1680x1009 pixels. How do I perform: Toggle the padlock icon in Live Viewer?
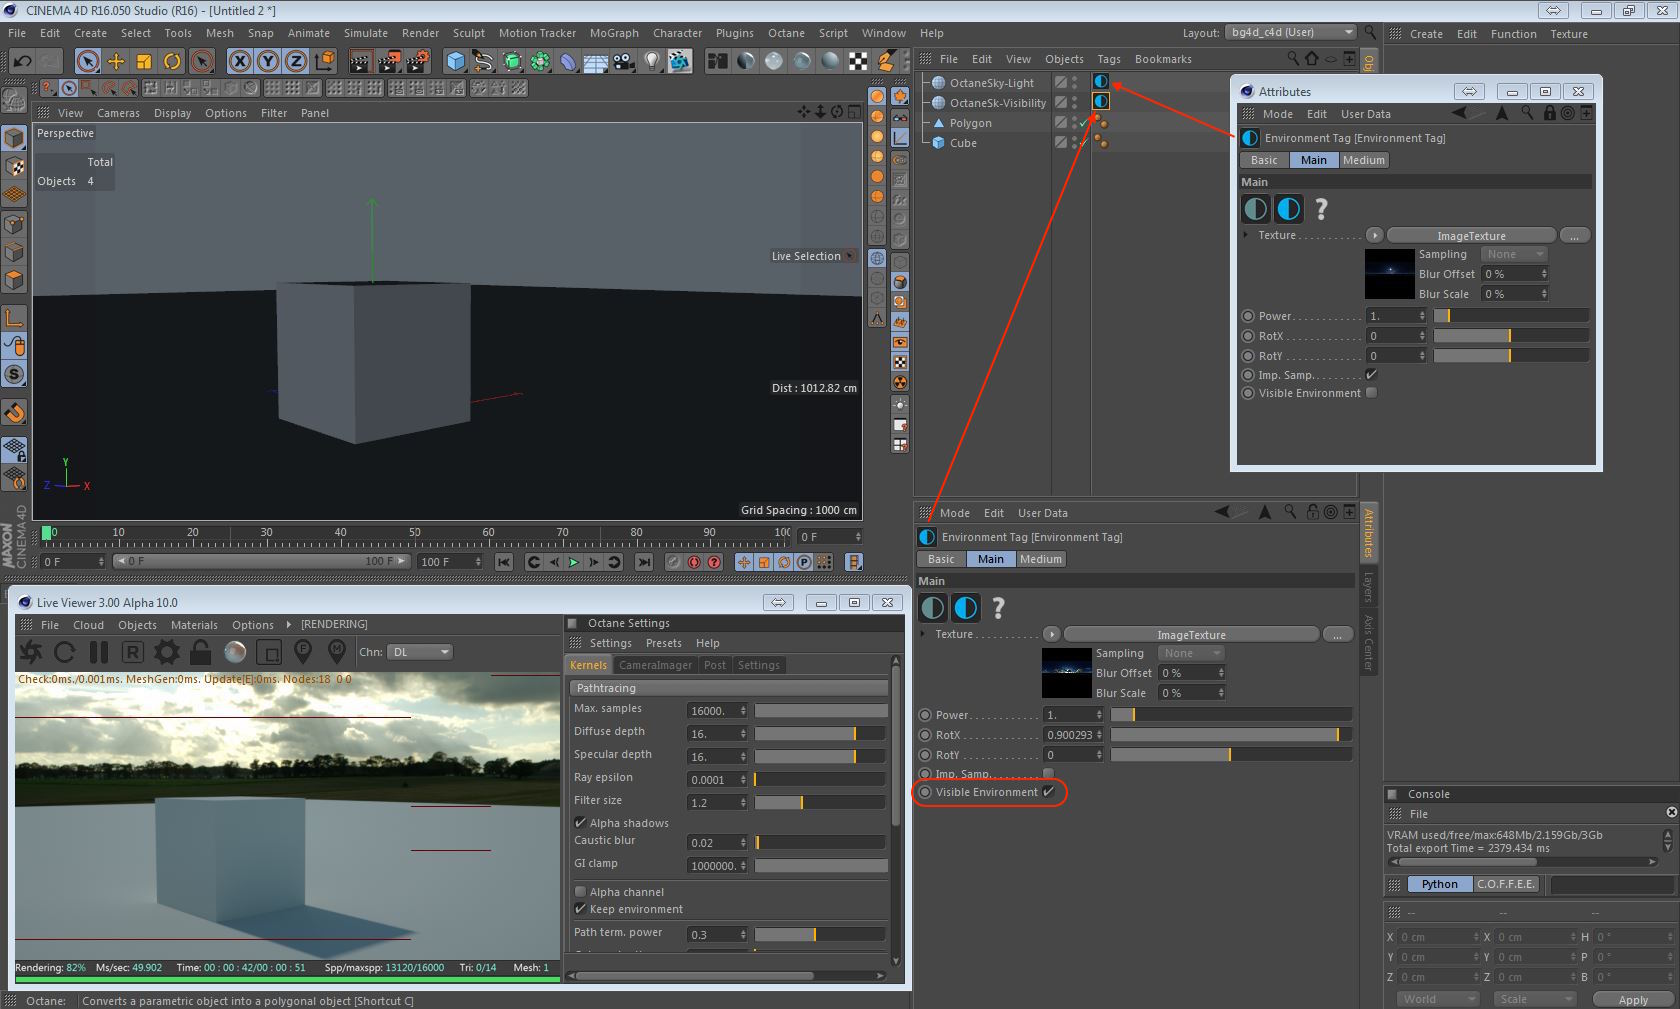click(200, 652)
